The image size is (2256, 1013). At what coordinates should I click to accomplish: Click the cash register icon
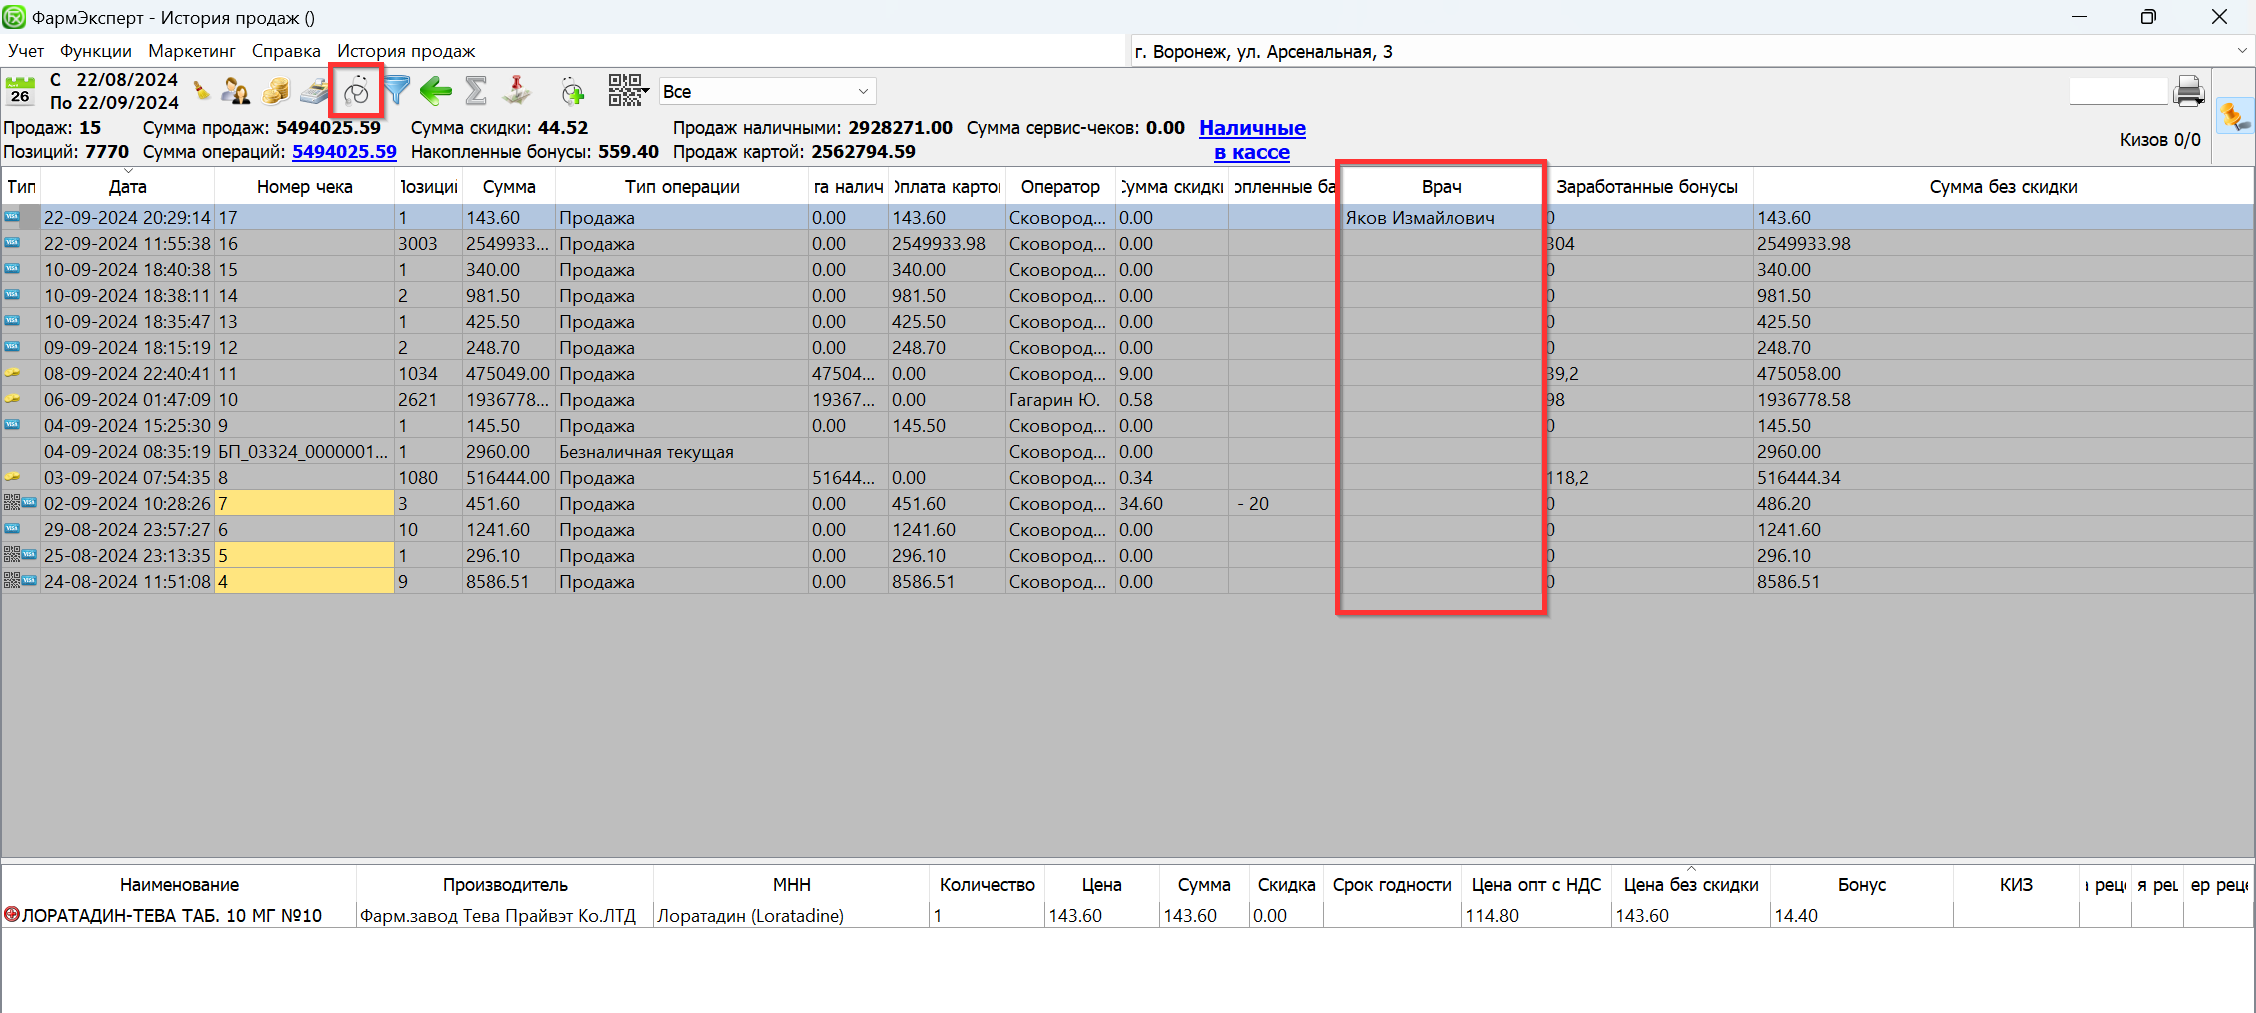[314, 91]
